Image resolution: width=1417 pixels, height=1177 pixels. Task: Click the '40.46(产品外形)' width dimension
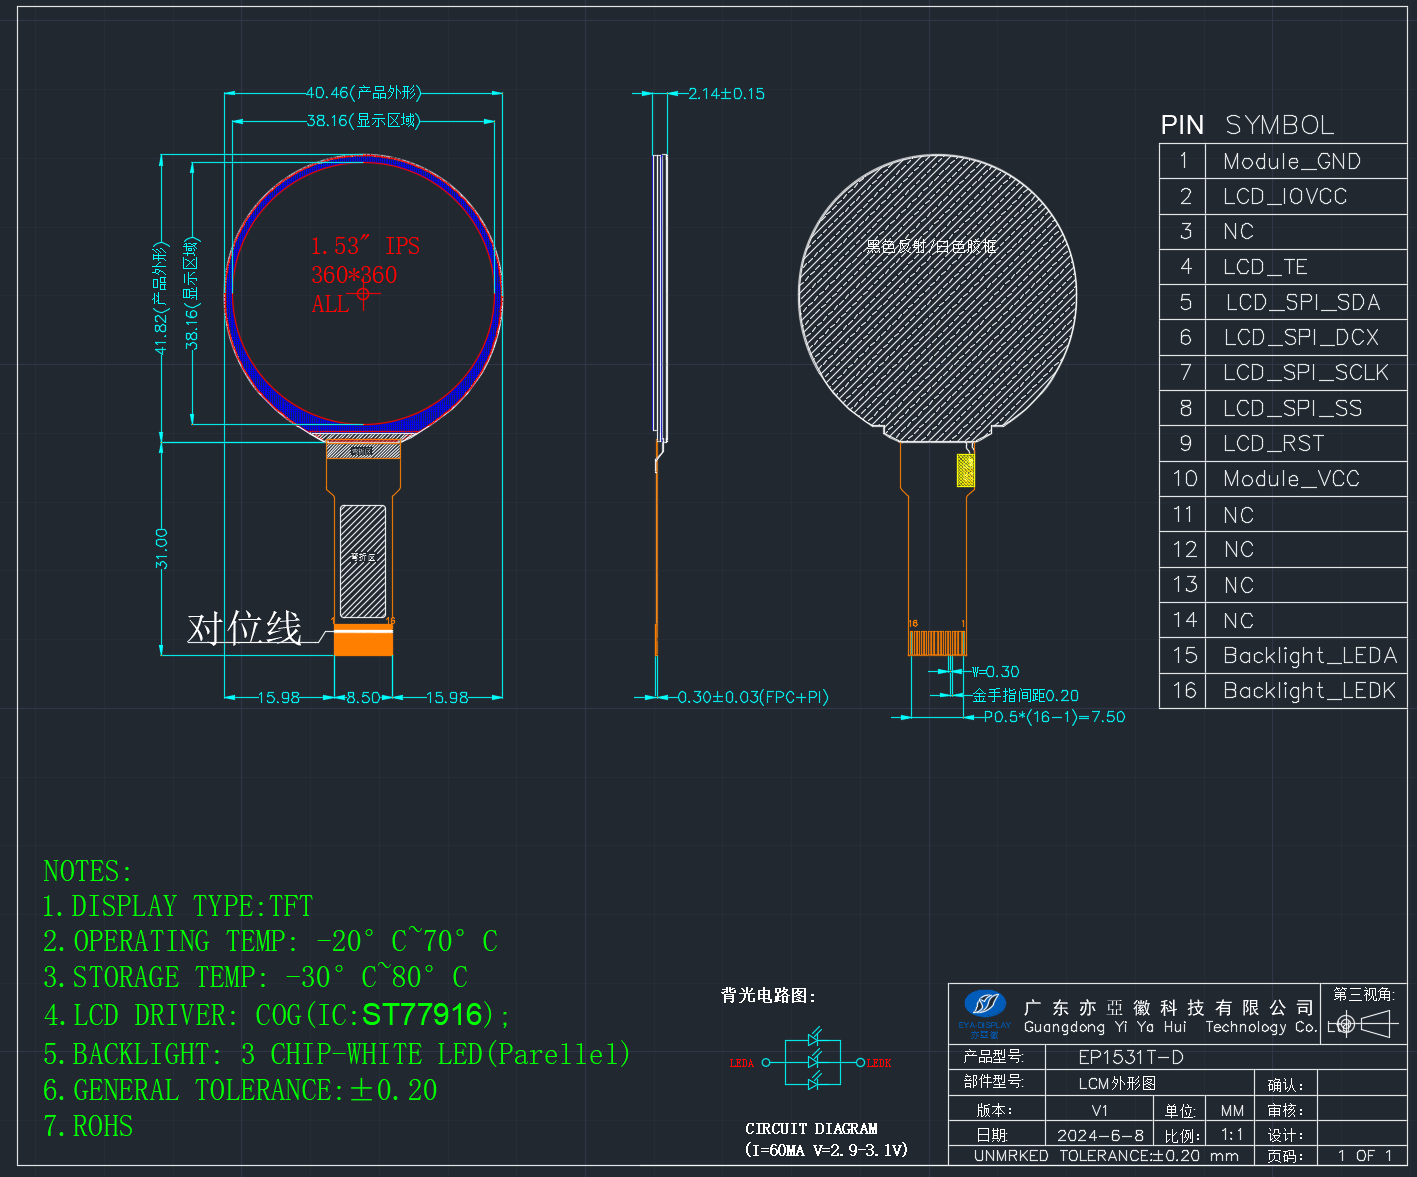pyautogui.click(x=364, y=93)
